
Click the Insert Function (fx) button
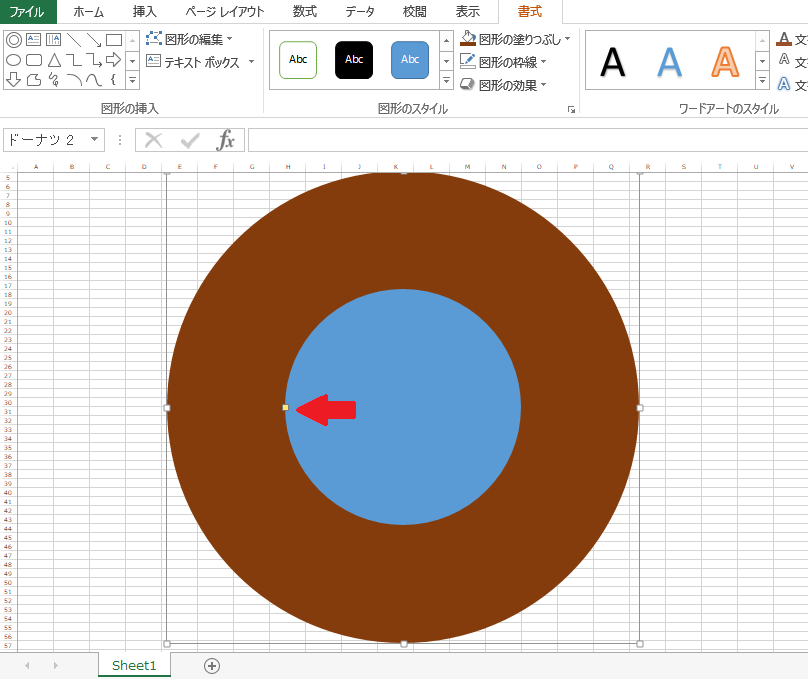point(227,140)
